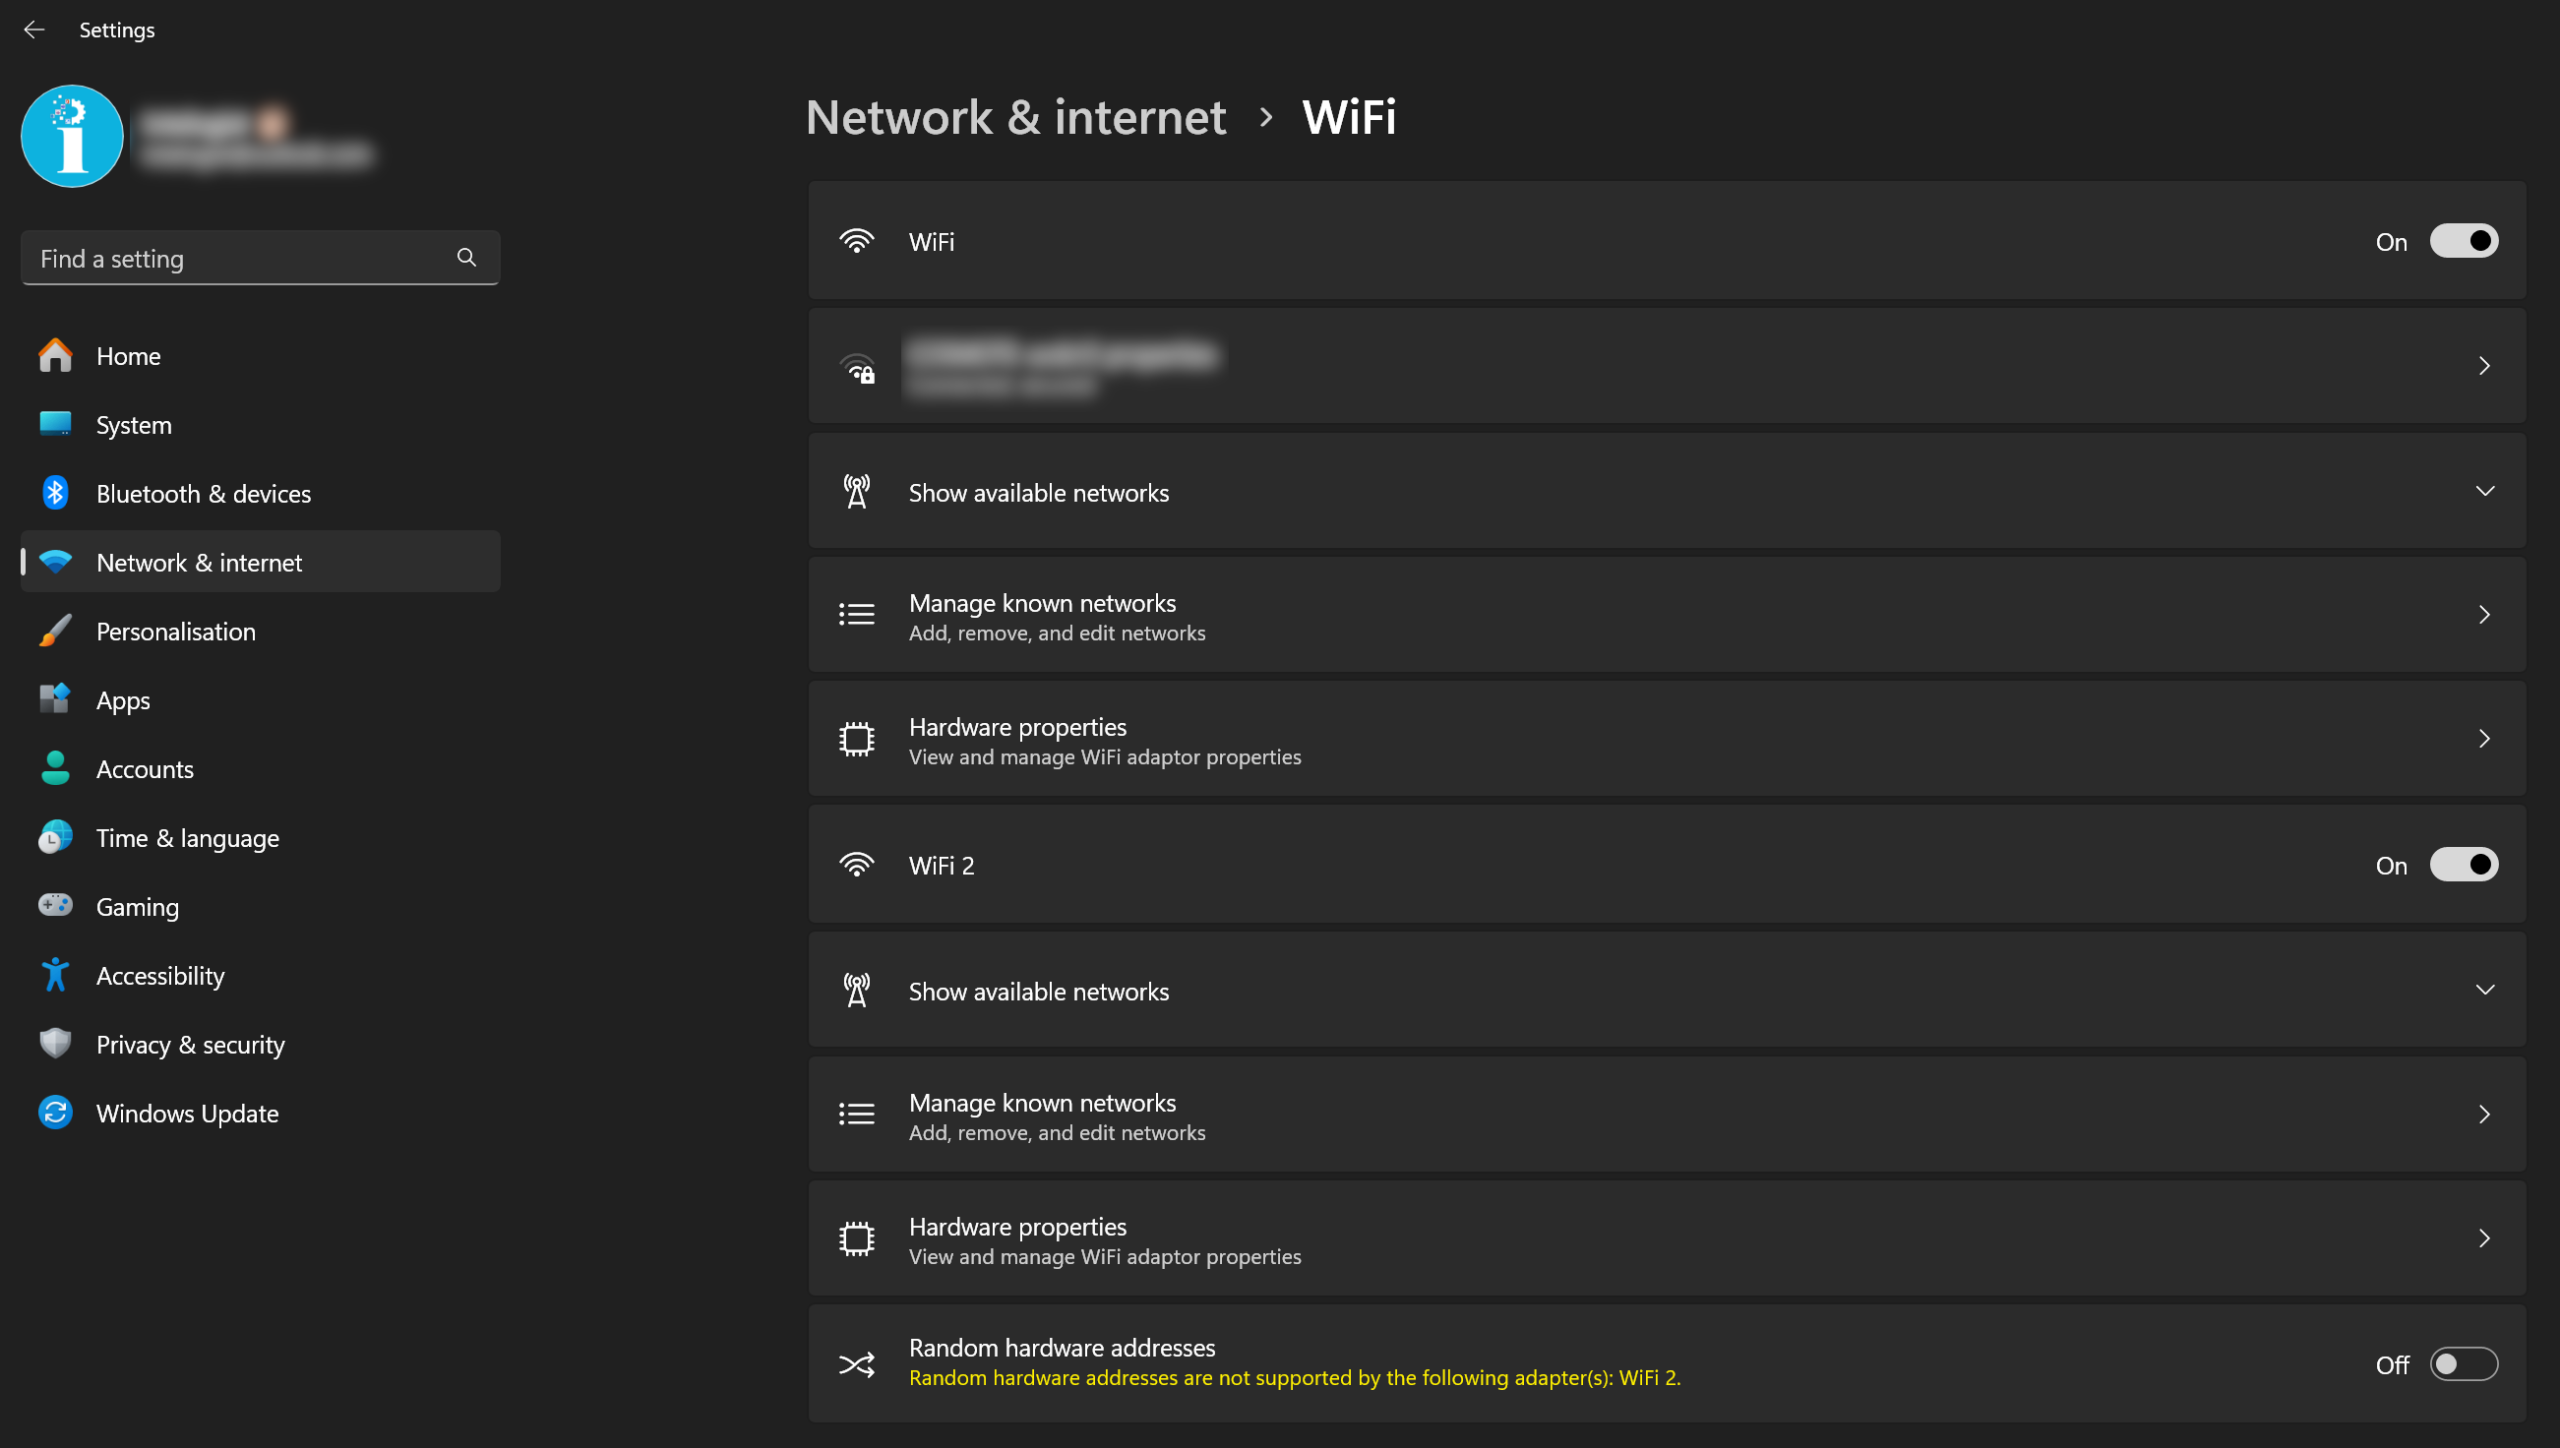This screenshot has height=1448, width=2560.
Task: Click Network & internet breadcrumb link
Action: point(1015,117)
